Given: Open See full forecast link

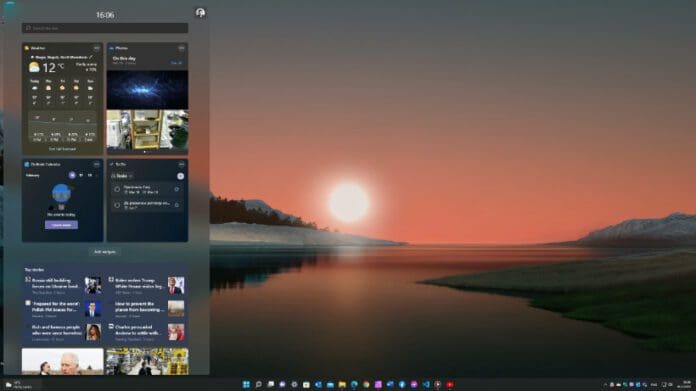Looking at the screenshot, I should tap(62, 149).
